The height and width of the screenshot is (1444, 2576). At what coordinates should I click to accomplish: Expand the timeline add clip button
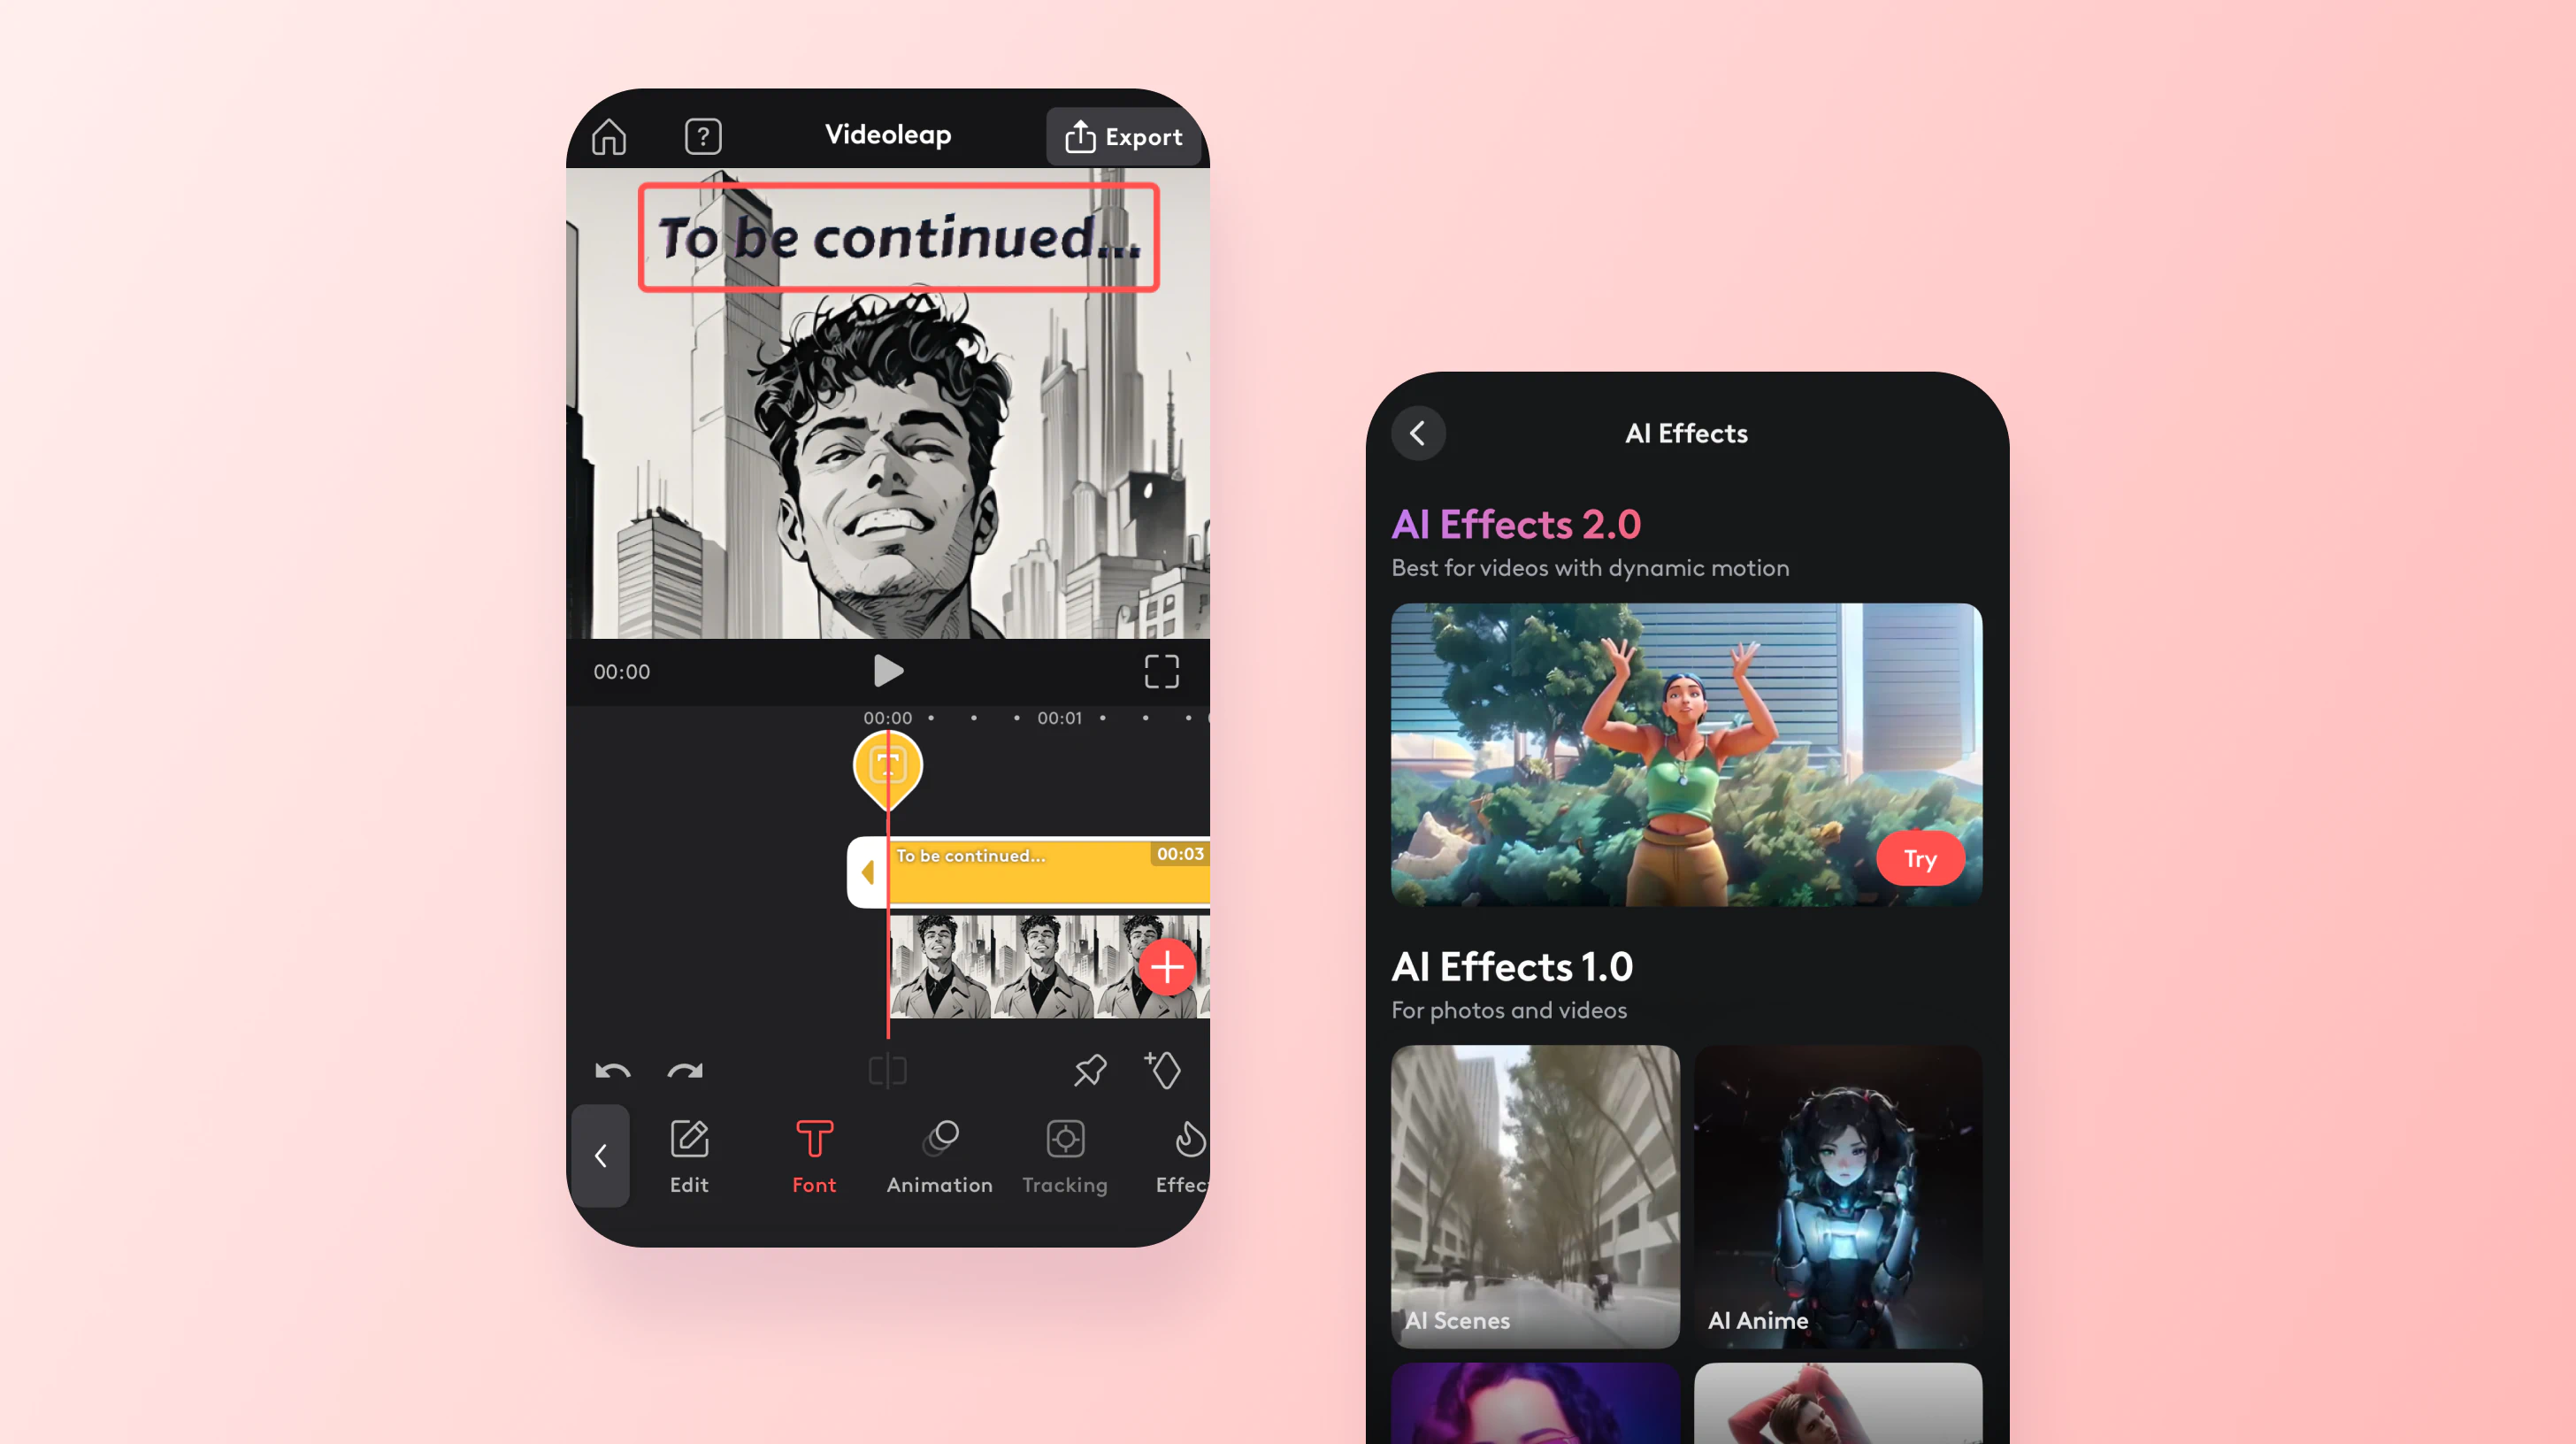1168,968
